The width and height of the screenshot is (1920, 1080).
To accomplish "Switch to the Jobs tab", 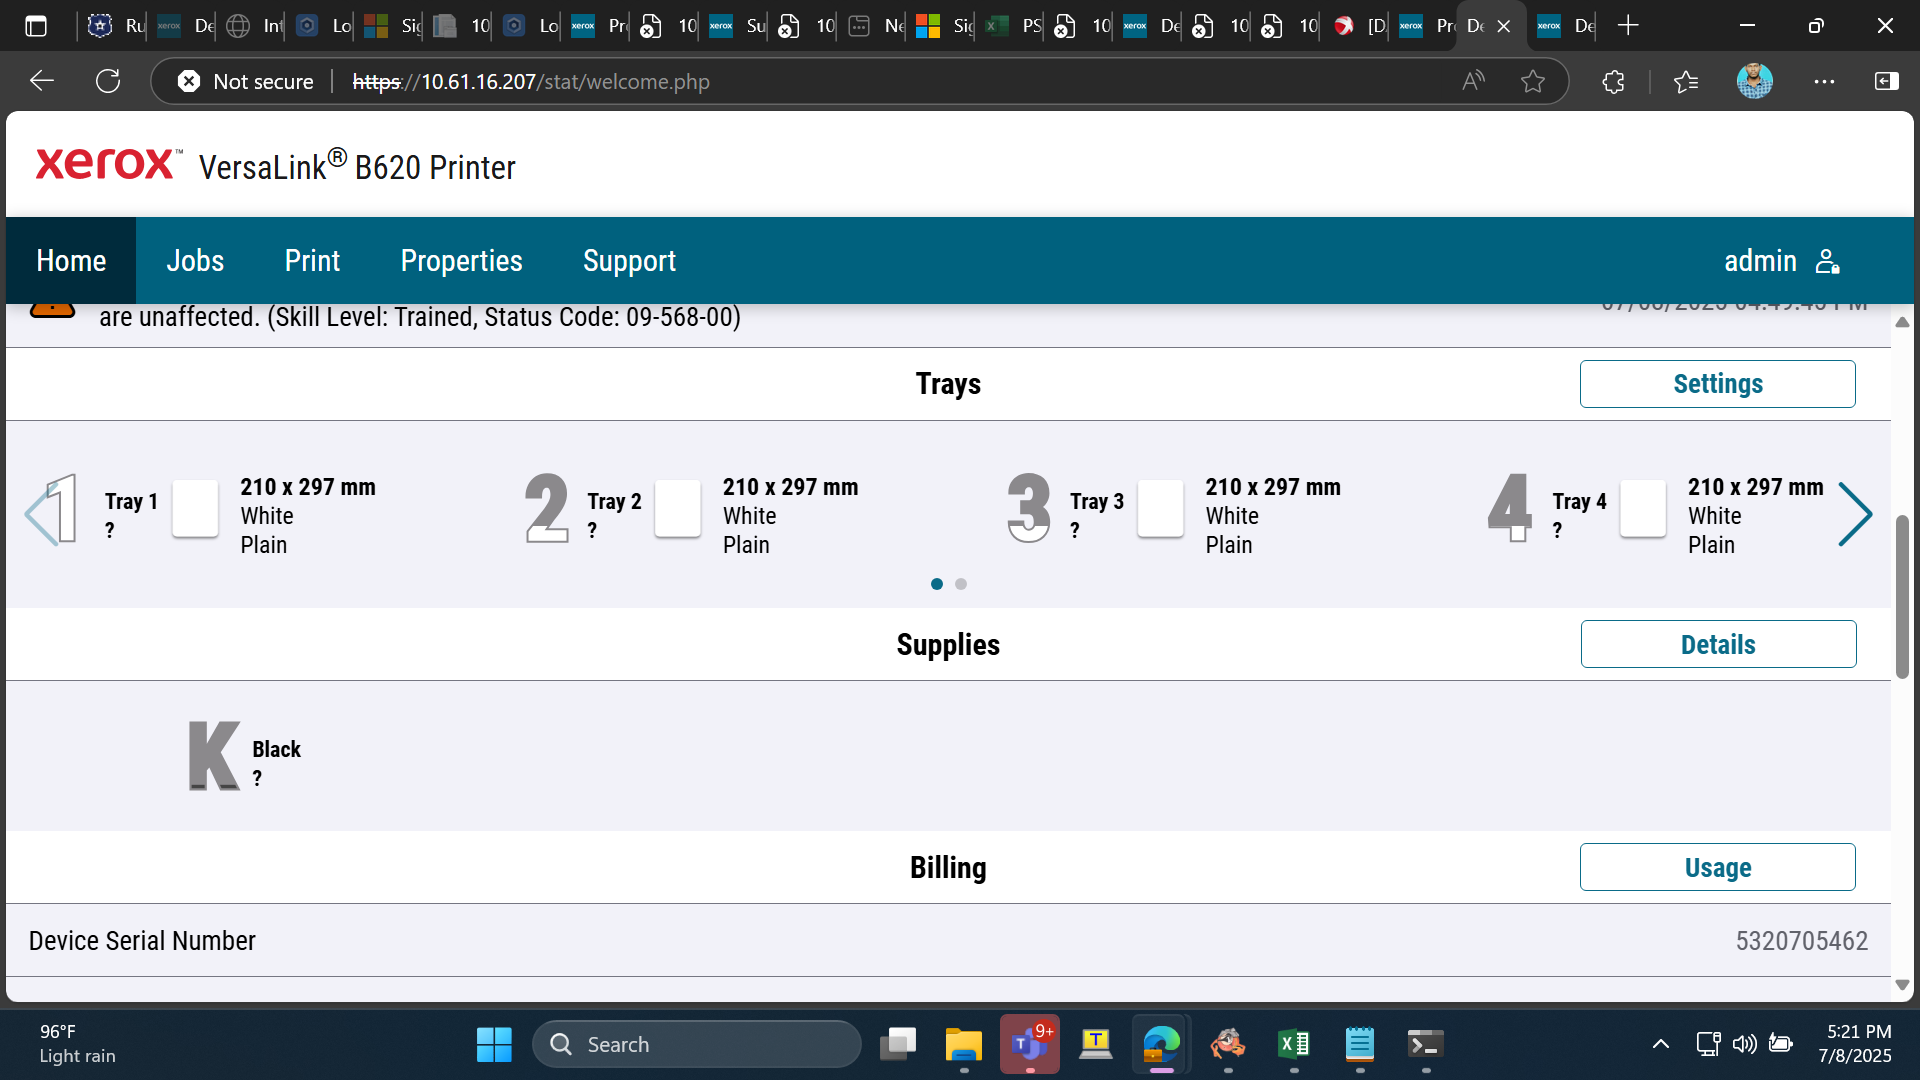I will click(195, 261).
